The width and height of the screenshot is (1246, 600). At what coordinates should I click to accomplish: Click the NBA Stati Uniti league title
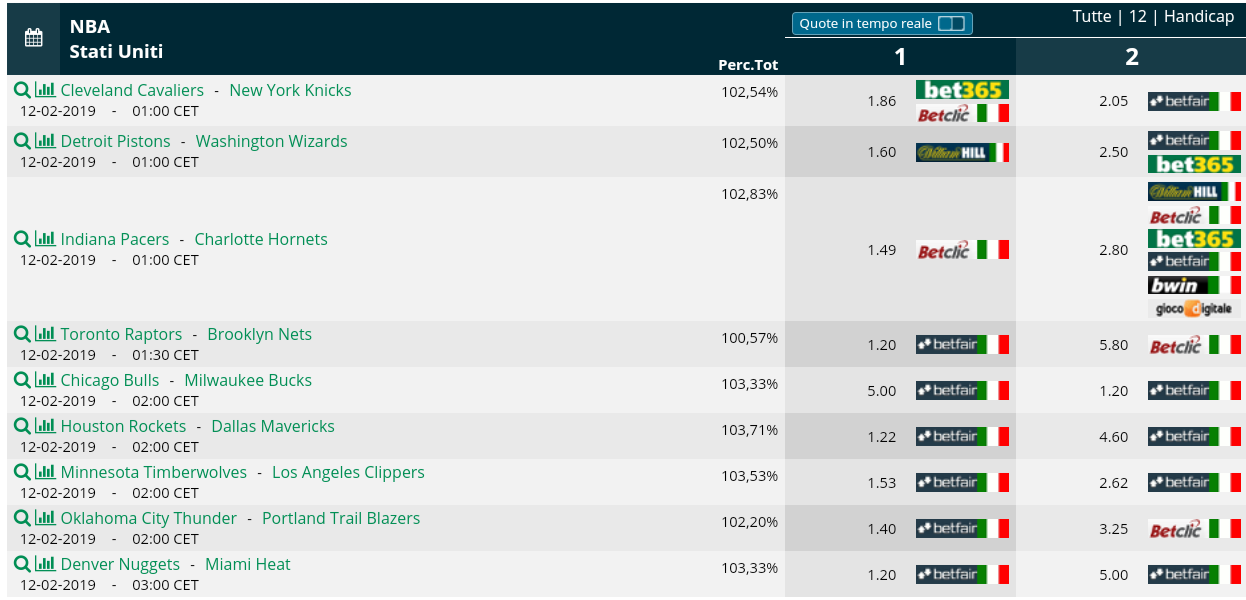[x=116, y=39]
